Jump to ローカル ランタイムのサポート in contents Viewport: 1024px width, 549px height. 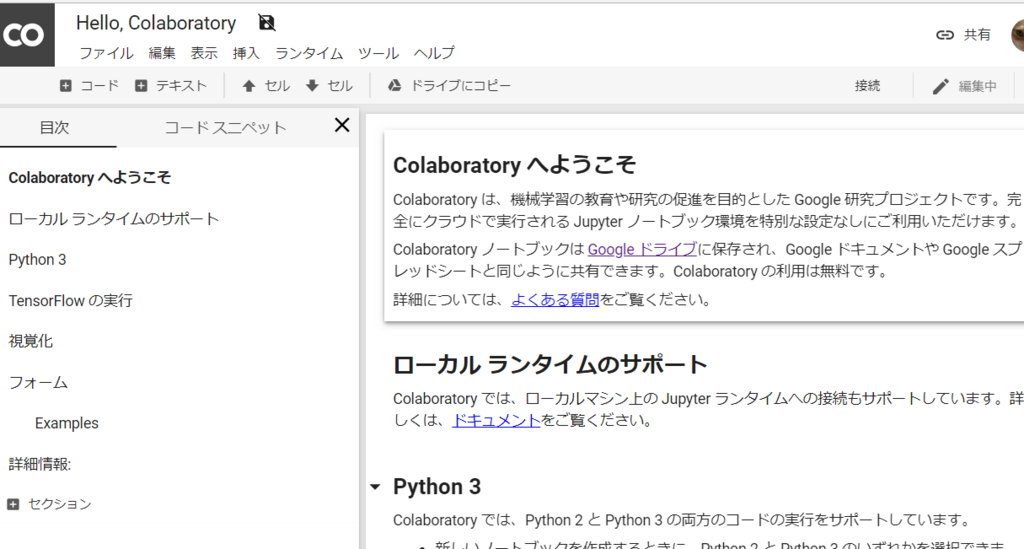pos(114,219)
